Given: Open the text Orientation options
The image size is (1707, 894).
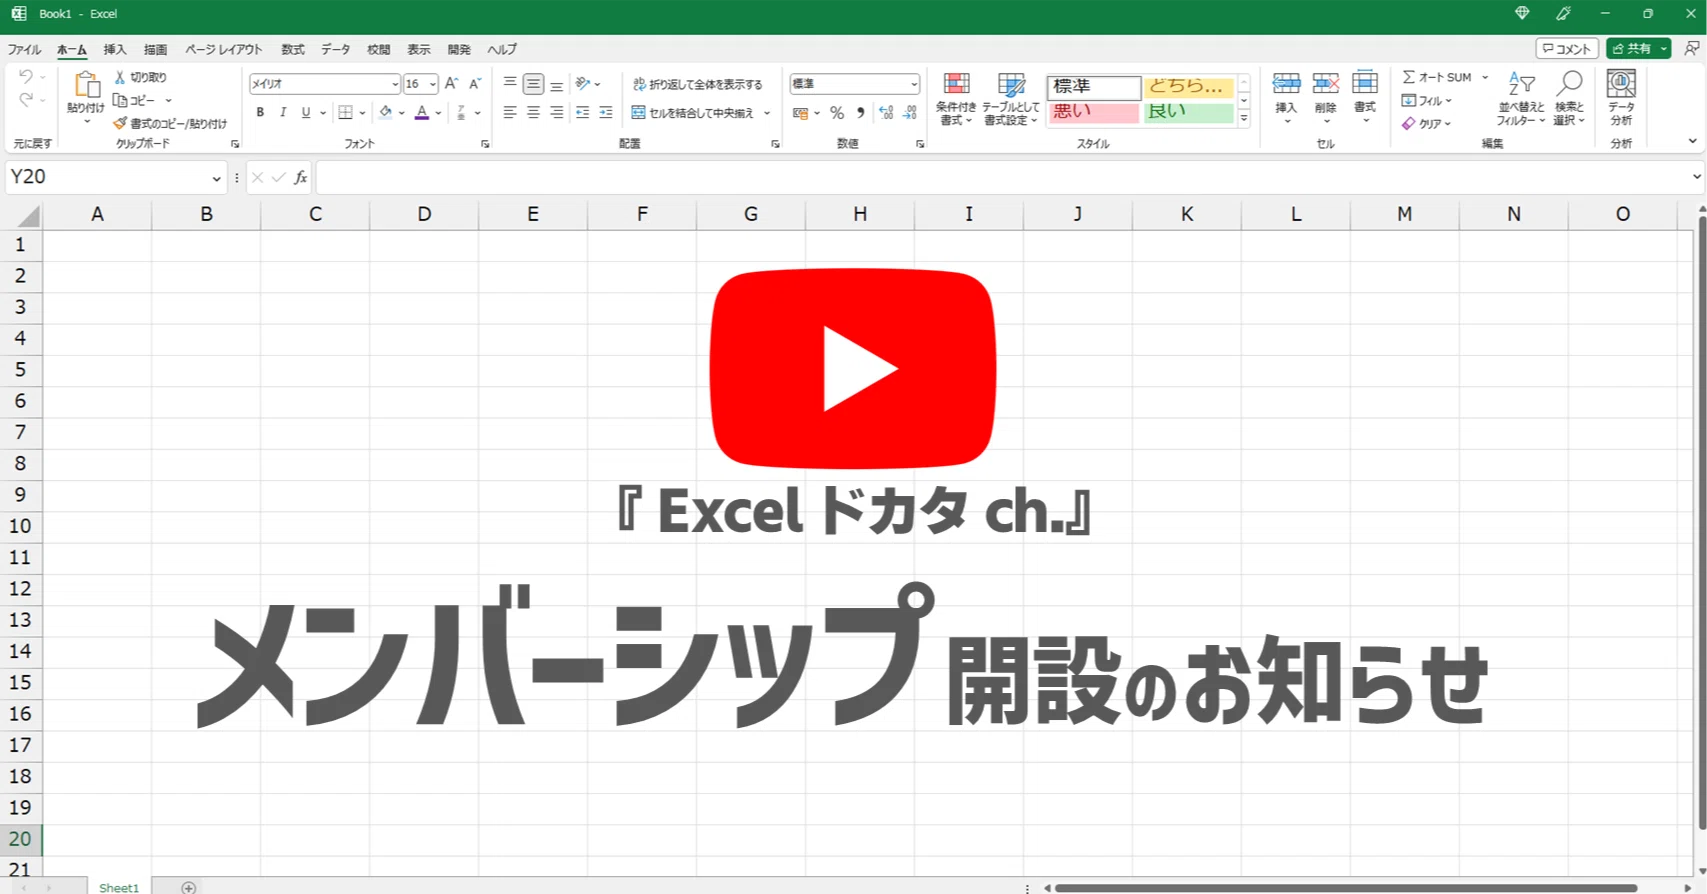Looking at the screenshot, I should 587,84.
